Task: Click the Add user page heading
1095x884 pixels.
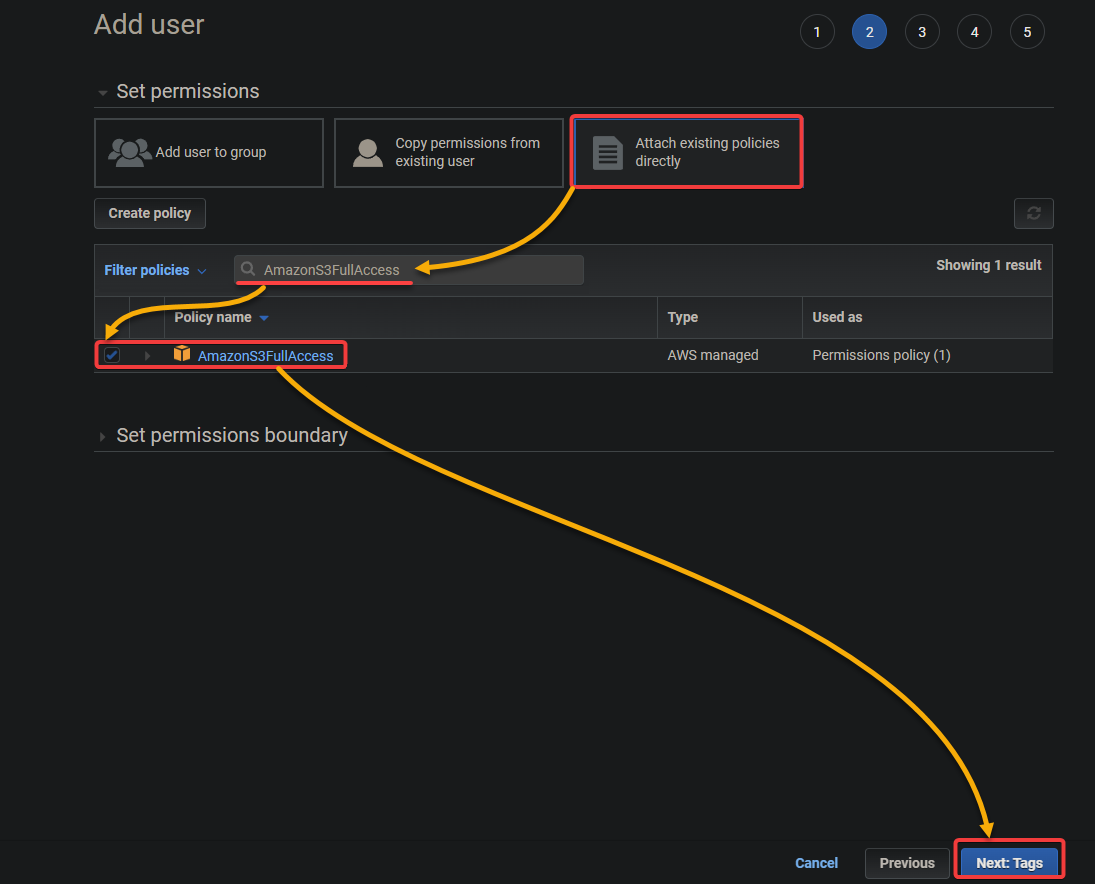Action: click(x=149, y=24)
